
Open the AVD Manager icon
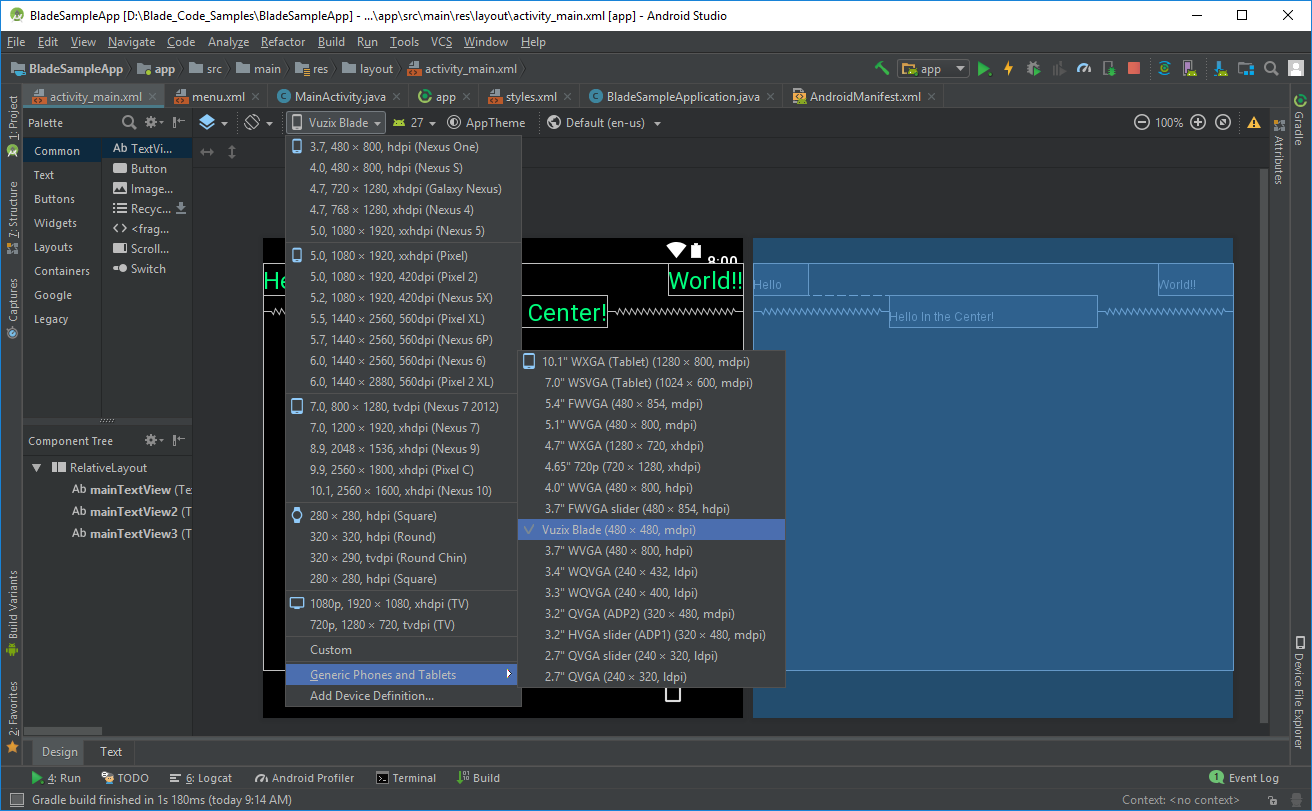click(x=1189, y=69)
